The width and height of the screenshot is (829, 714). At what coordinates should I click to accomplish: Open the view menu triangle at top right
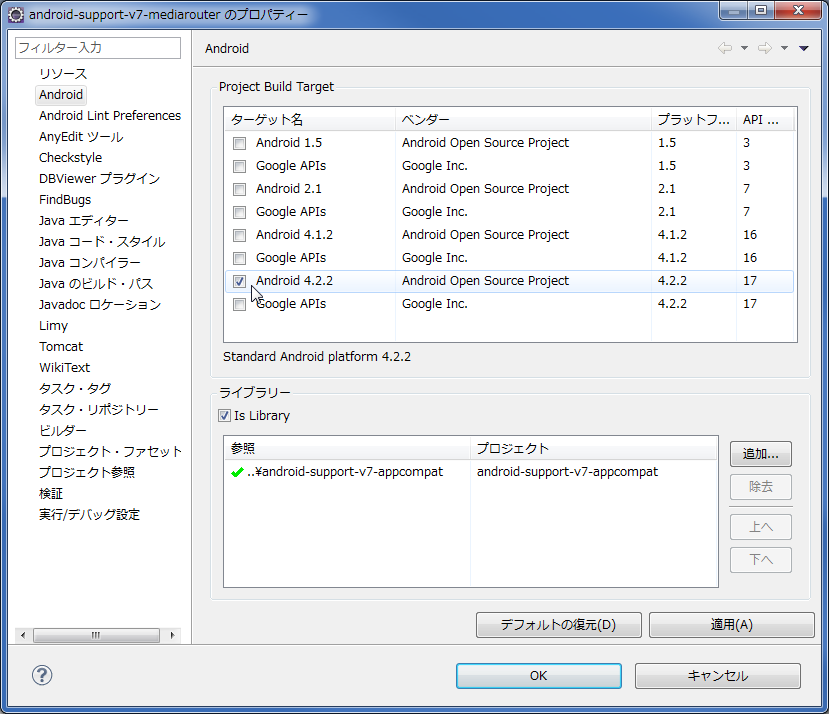804,48
